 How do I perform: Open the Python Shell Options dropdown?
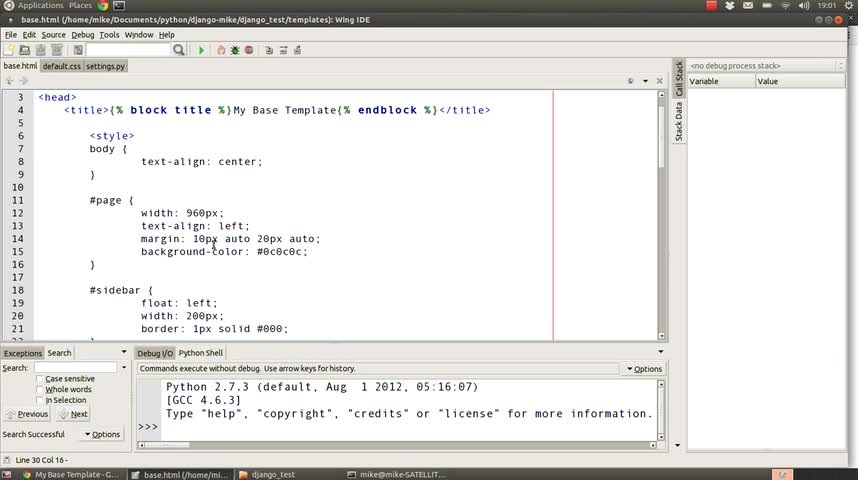coord(645,369)
